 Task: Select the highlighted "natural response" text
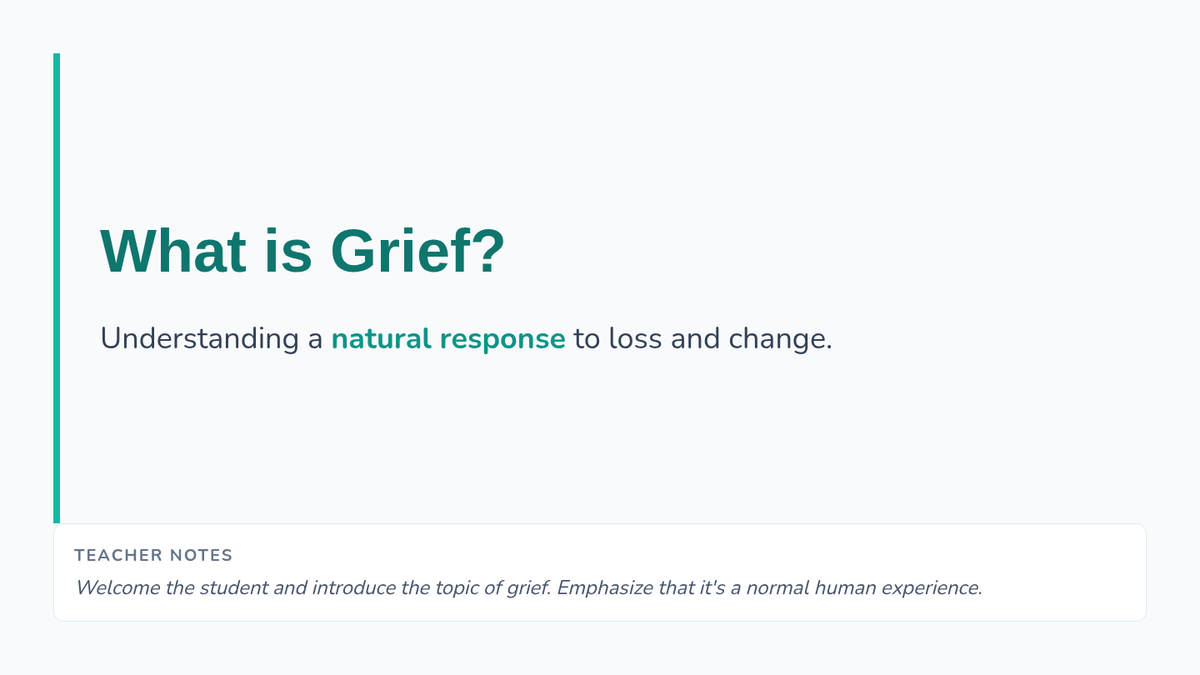tap(448, 339)
